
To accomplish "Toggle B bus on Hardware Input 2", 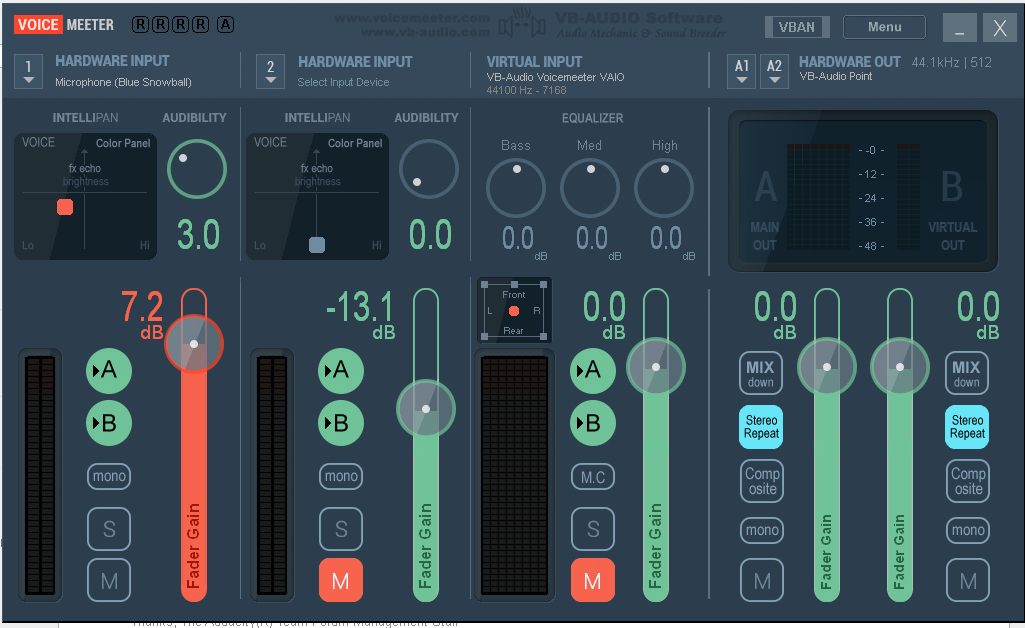I will 341,423.
